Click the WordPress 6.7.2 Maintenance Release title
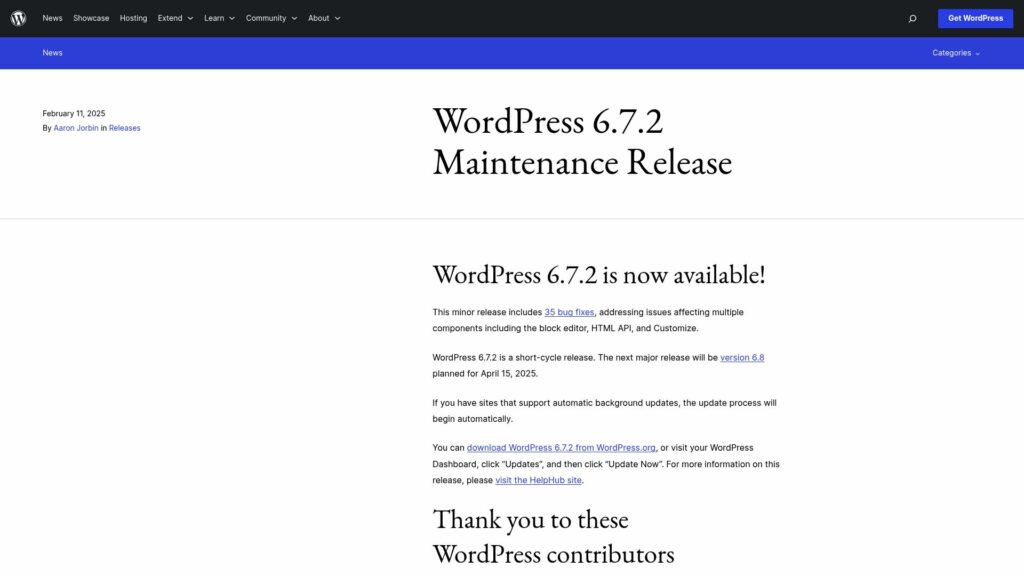Image resolution: width=1024 pixels, height=576 pixels. pos(582,141)
